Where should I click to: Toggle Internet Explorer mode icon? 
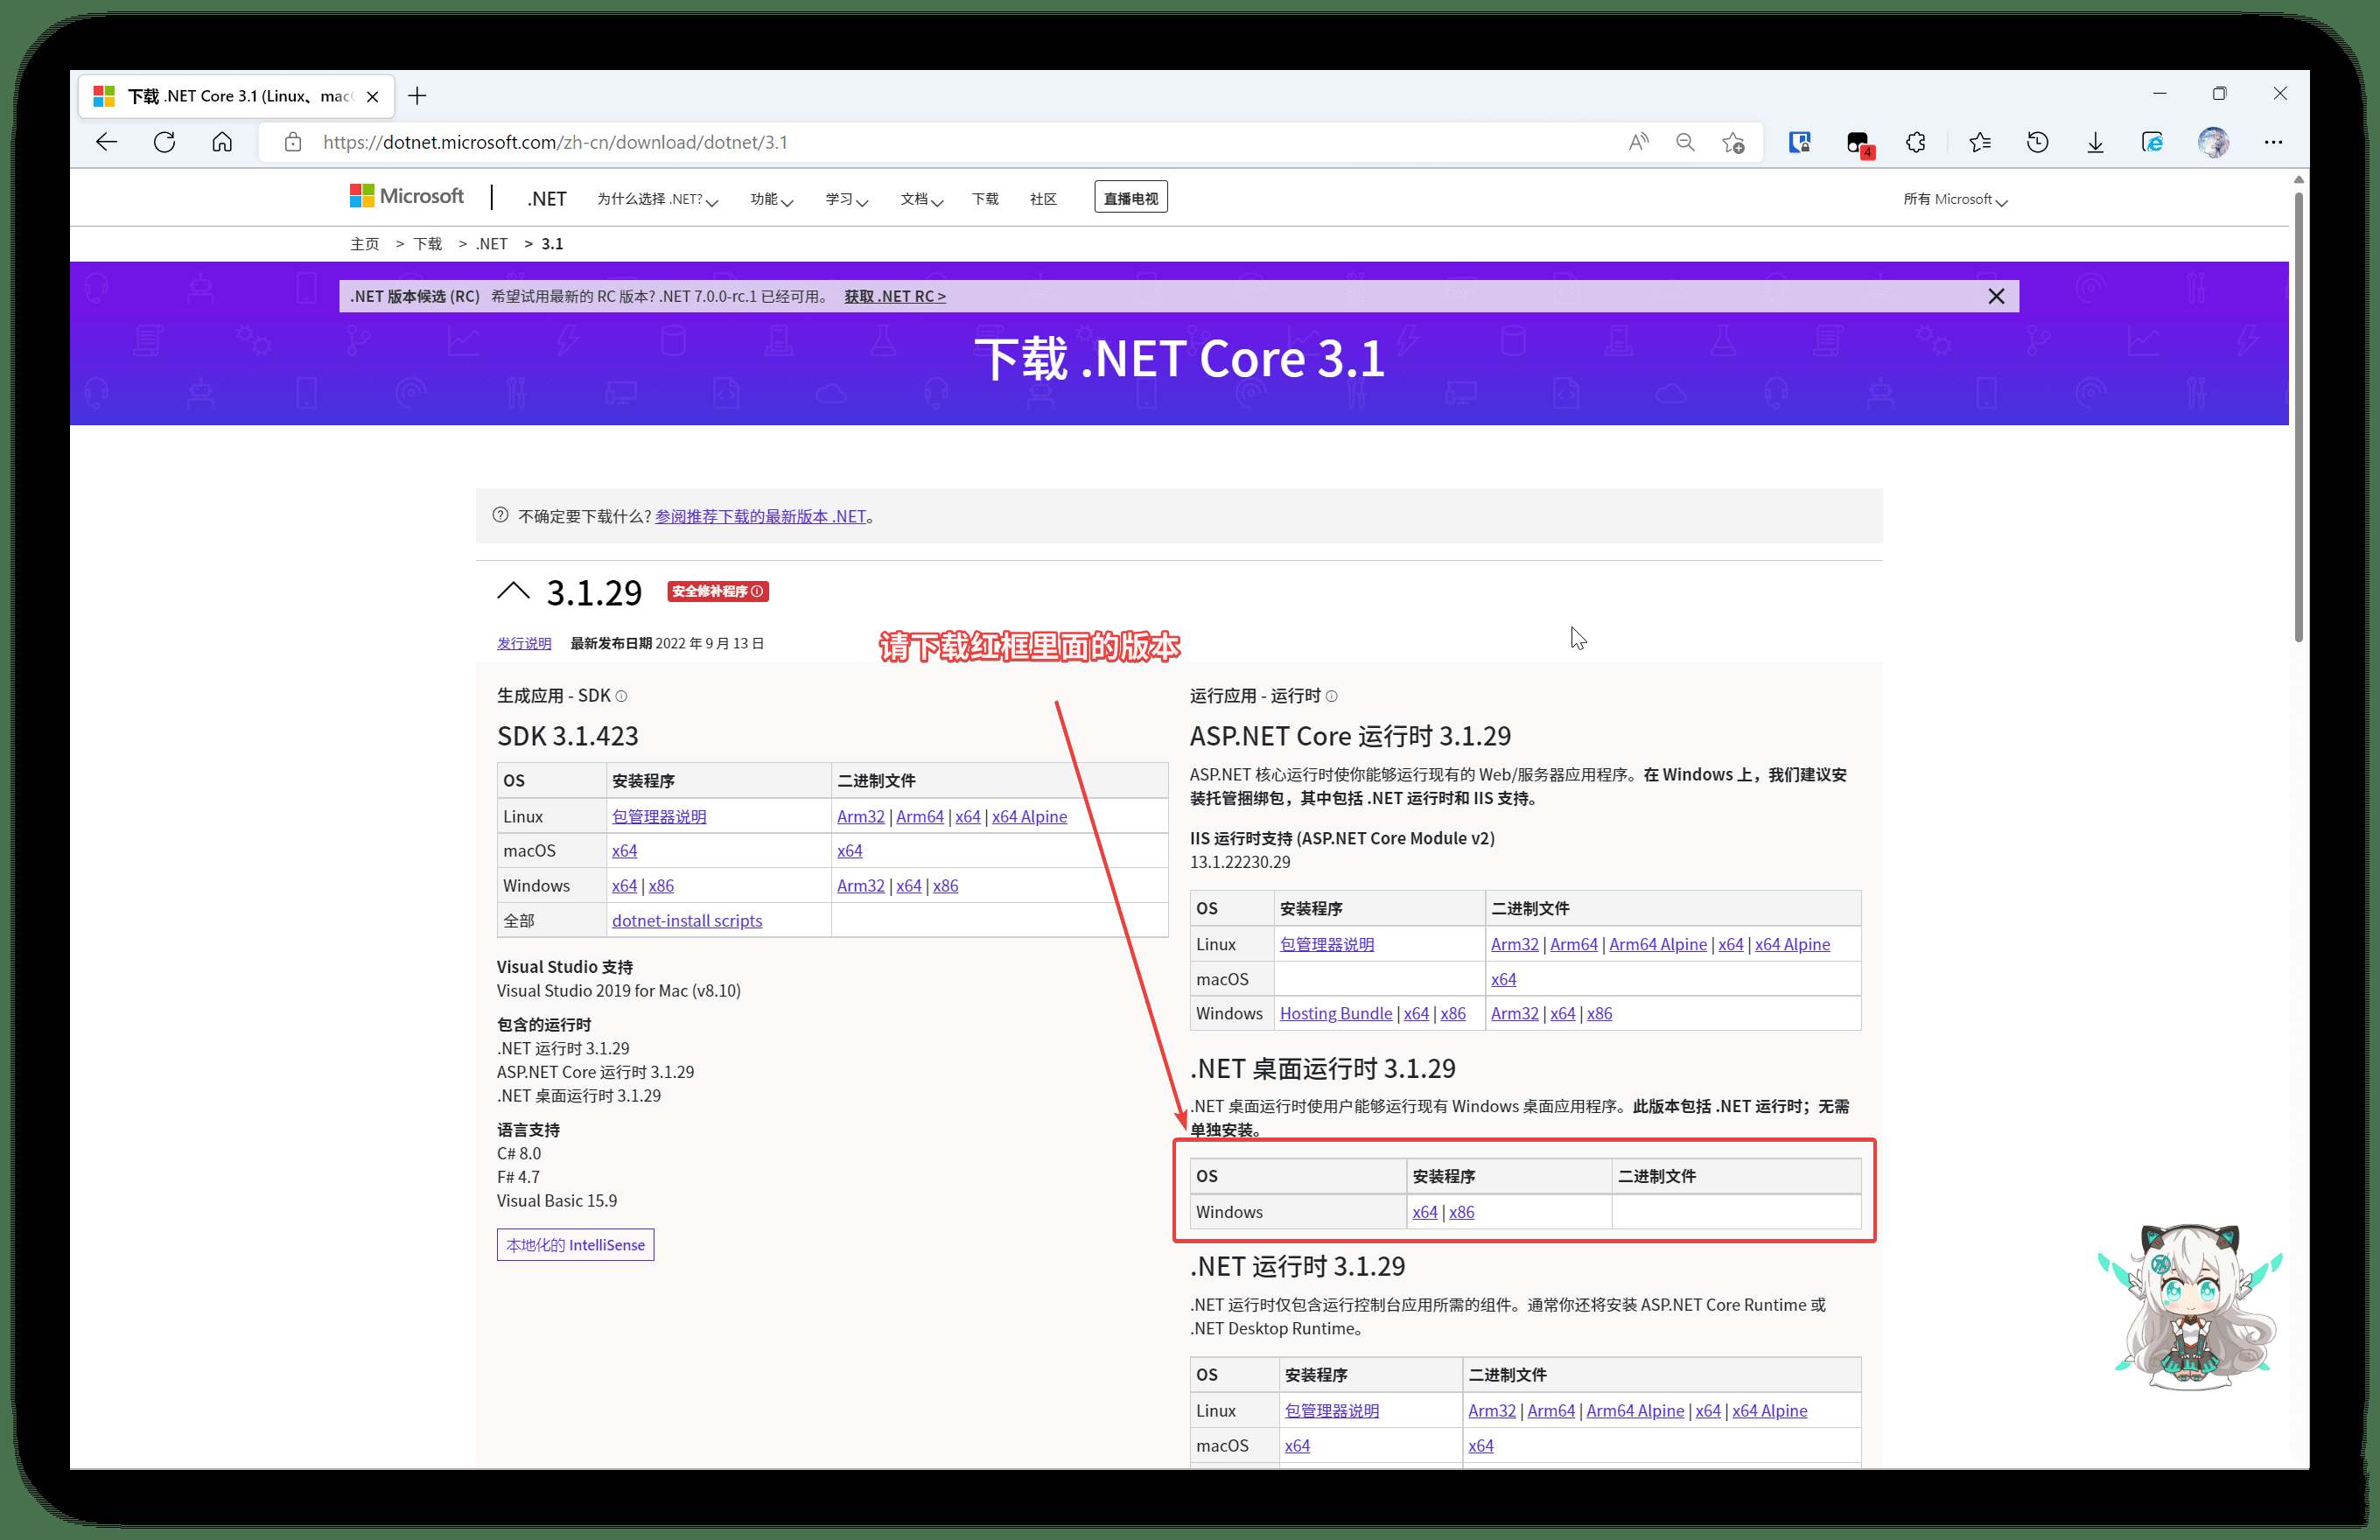pos(2153,142)
